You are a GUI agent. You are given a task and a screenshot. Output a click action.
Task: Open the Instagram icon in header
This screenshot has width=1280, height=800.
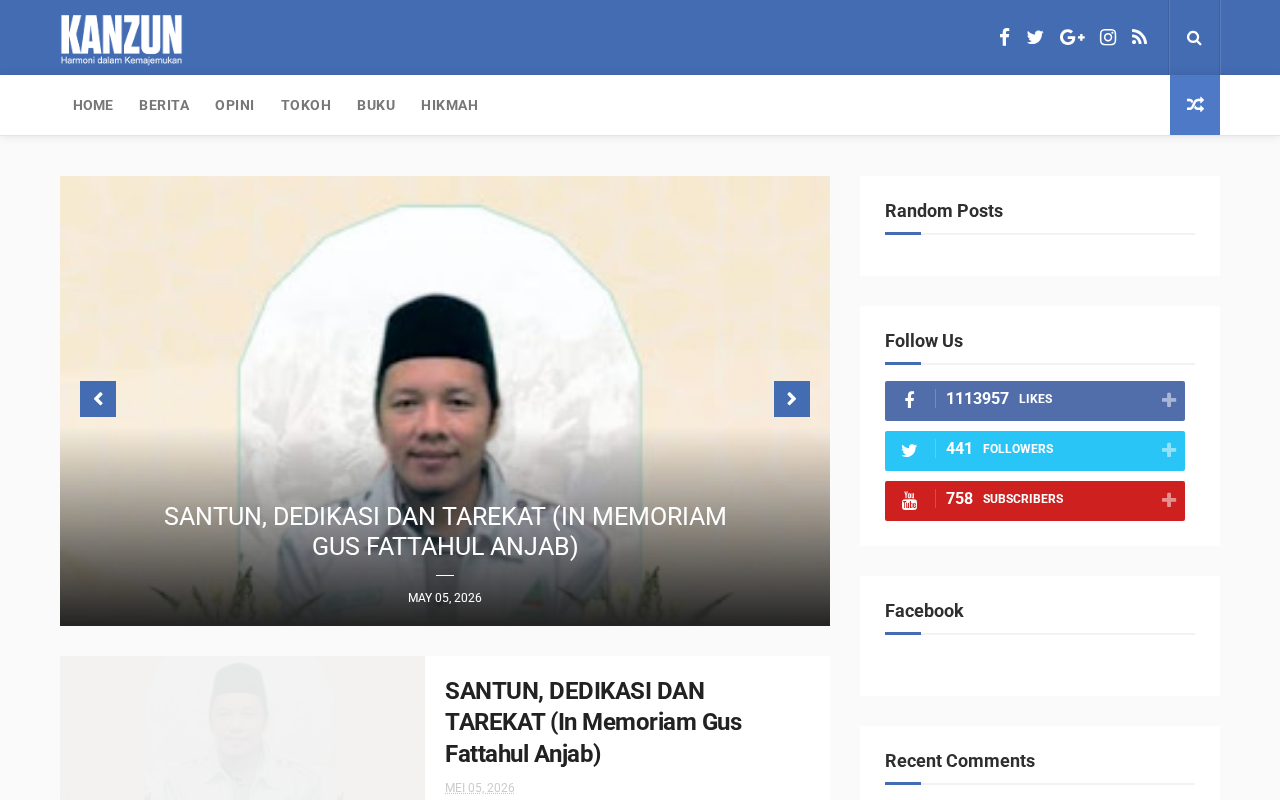click(x=1108, y=37)
